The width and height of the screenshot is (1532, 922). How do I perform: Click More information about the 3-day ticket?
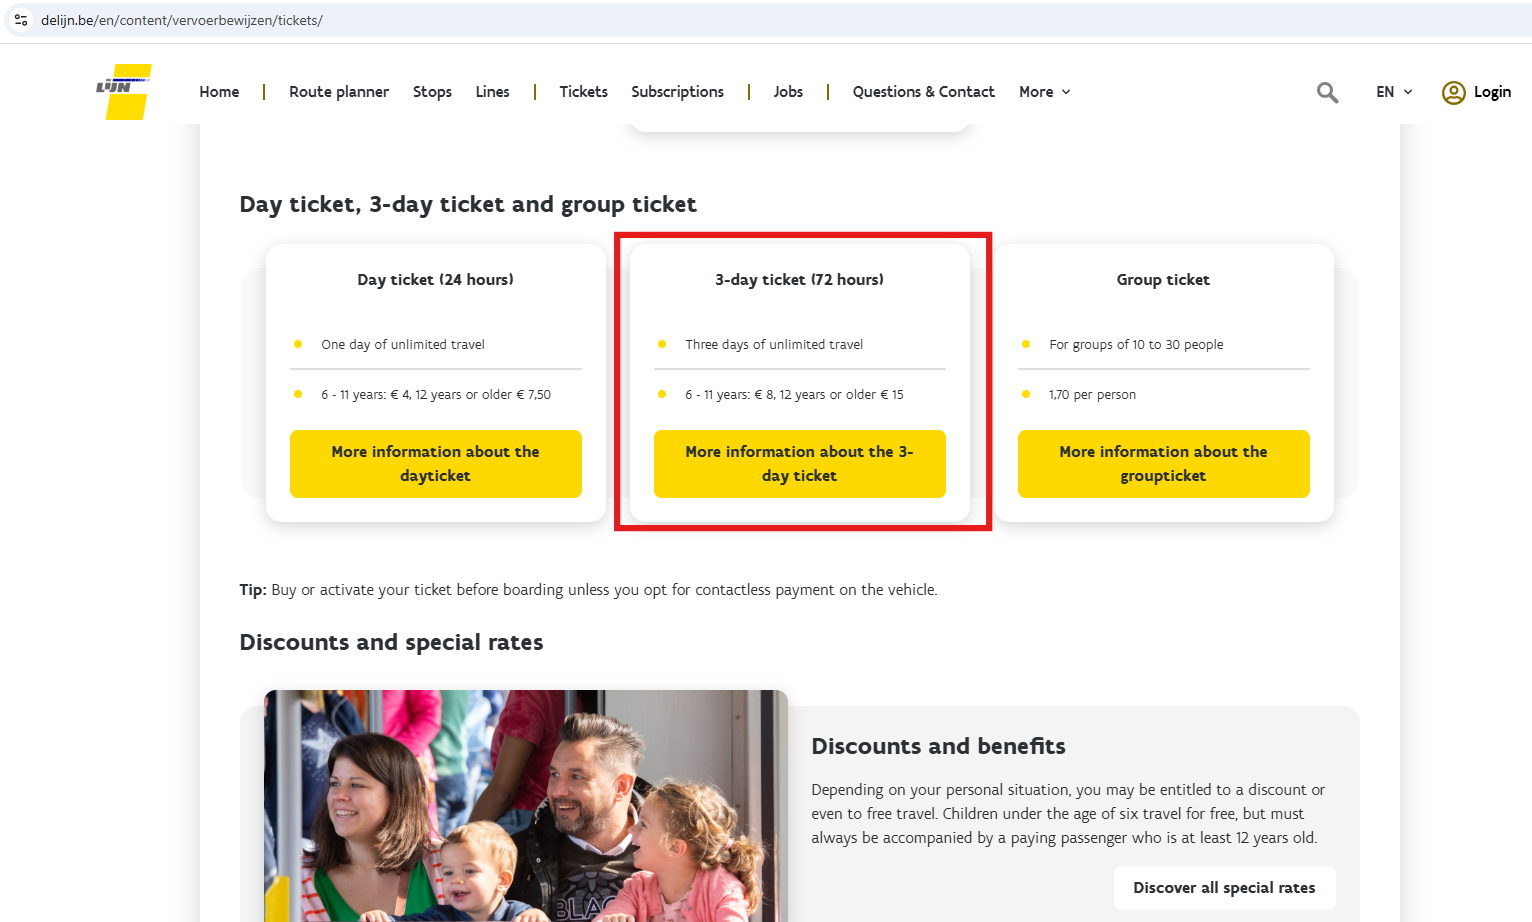pyautogui.click(x=799, y=464)
